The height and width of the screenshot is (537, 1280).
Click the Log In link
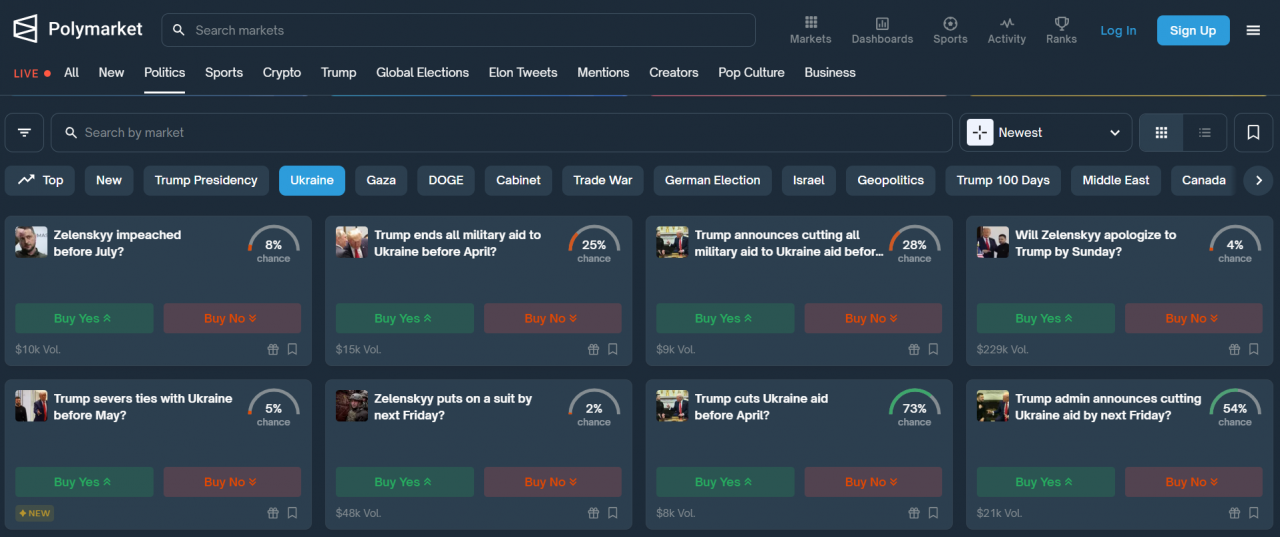1118,30
